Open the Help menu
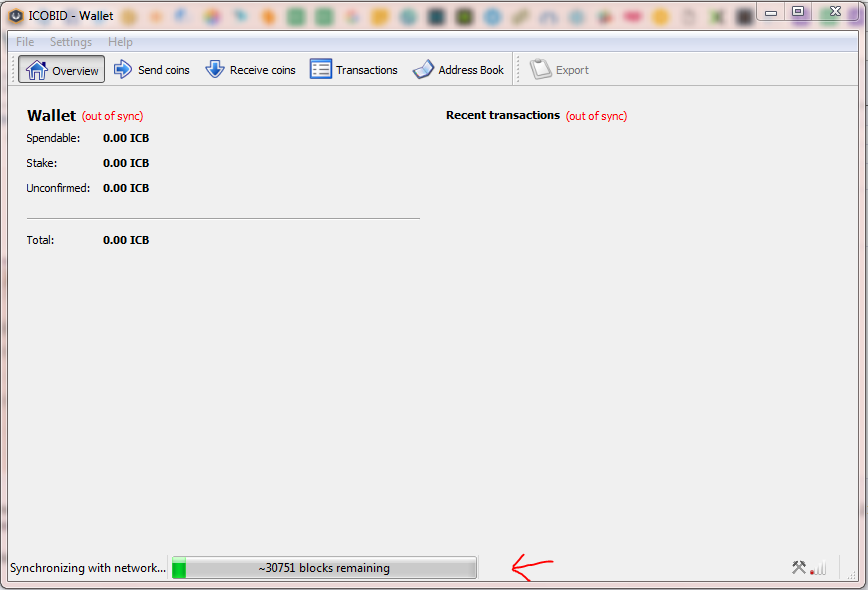Image resolution: width=868 pixels, height=590 pixels. tap(120, 42)
